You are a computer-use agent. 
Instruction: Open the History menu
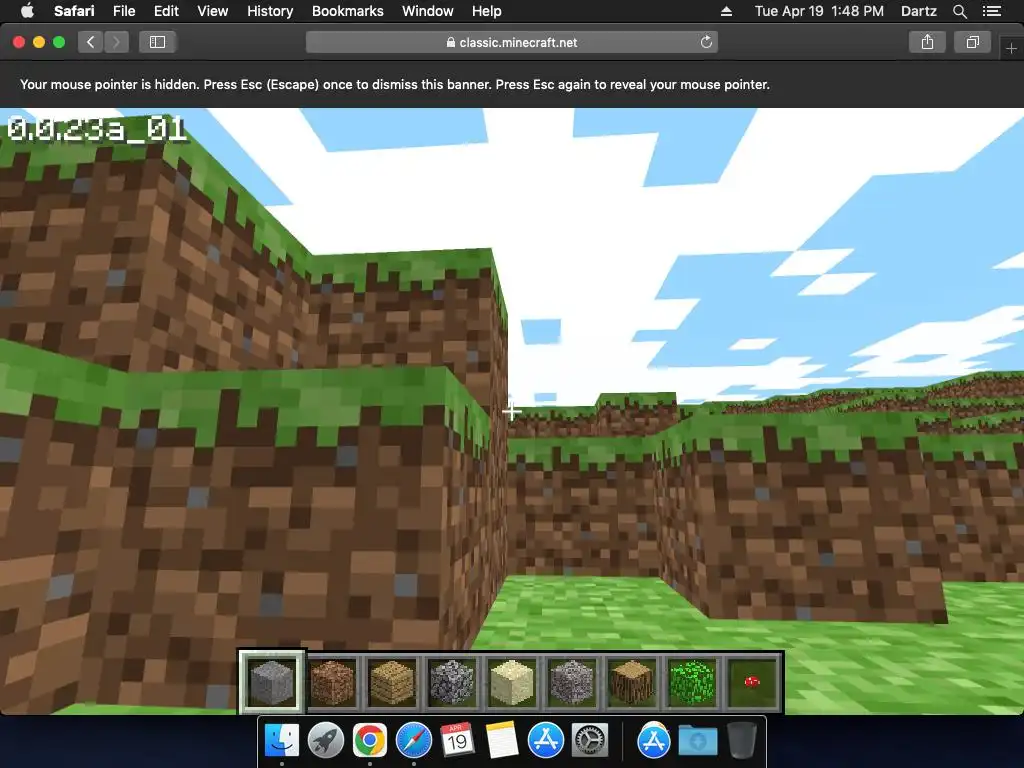coord(270,11)
